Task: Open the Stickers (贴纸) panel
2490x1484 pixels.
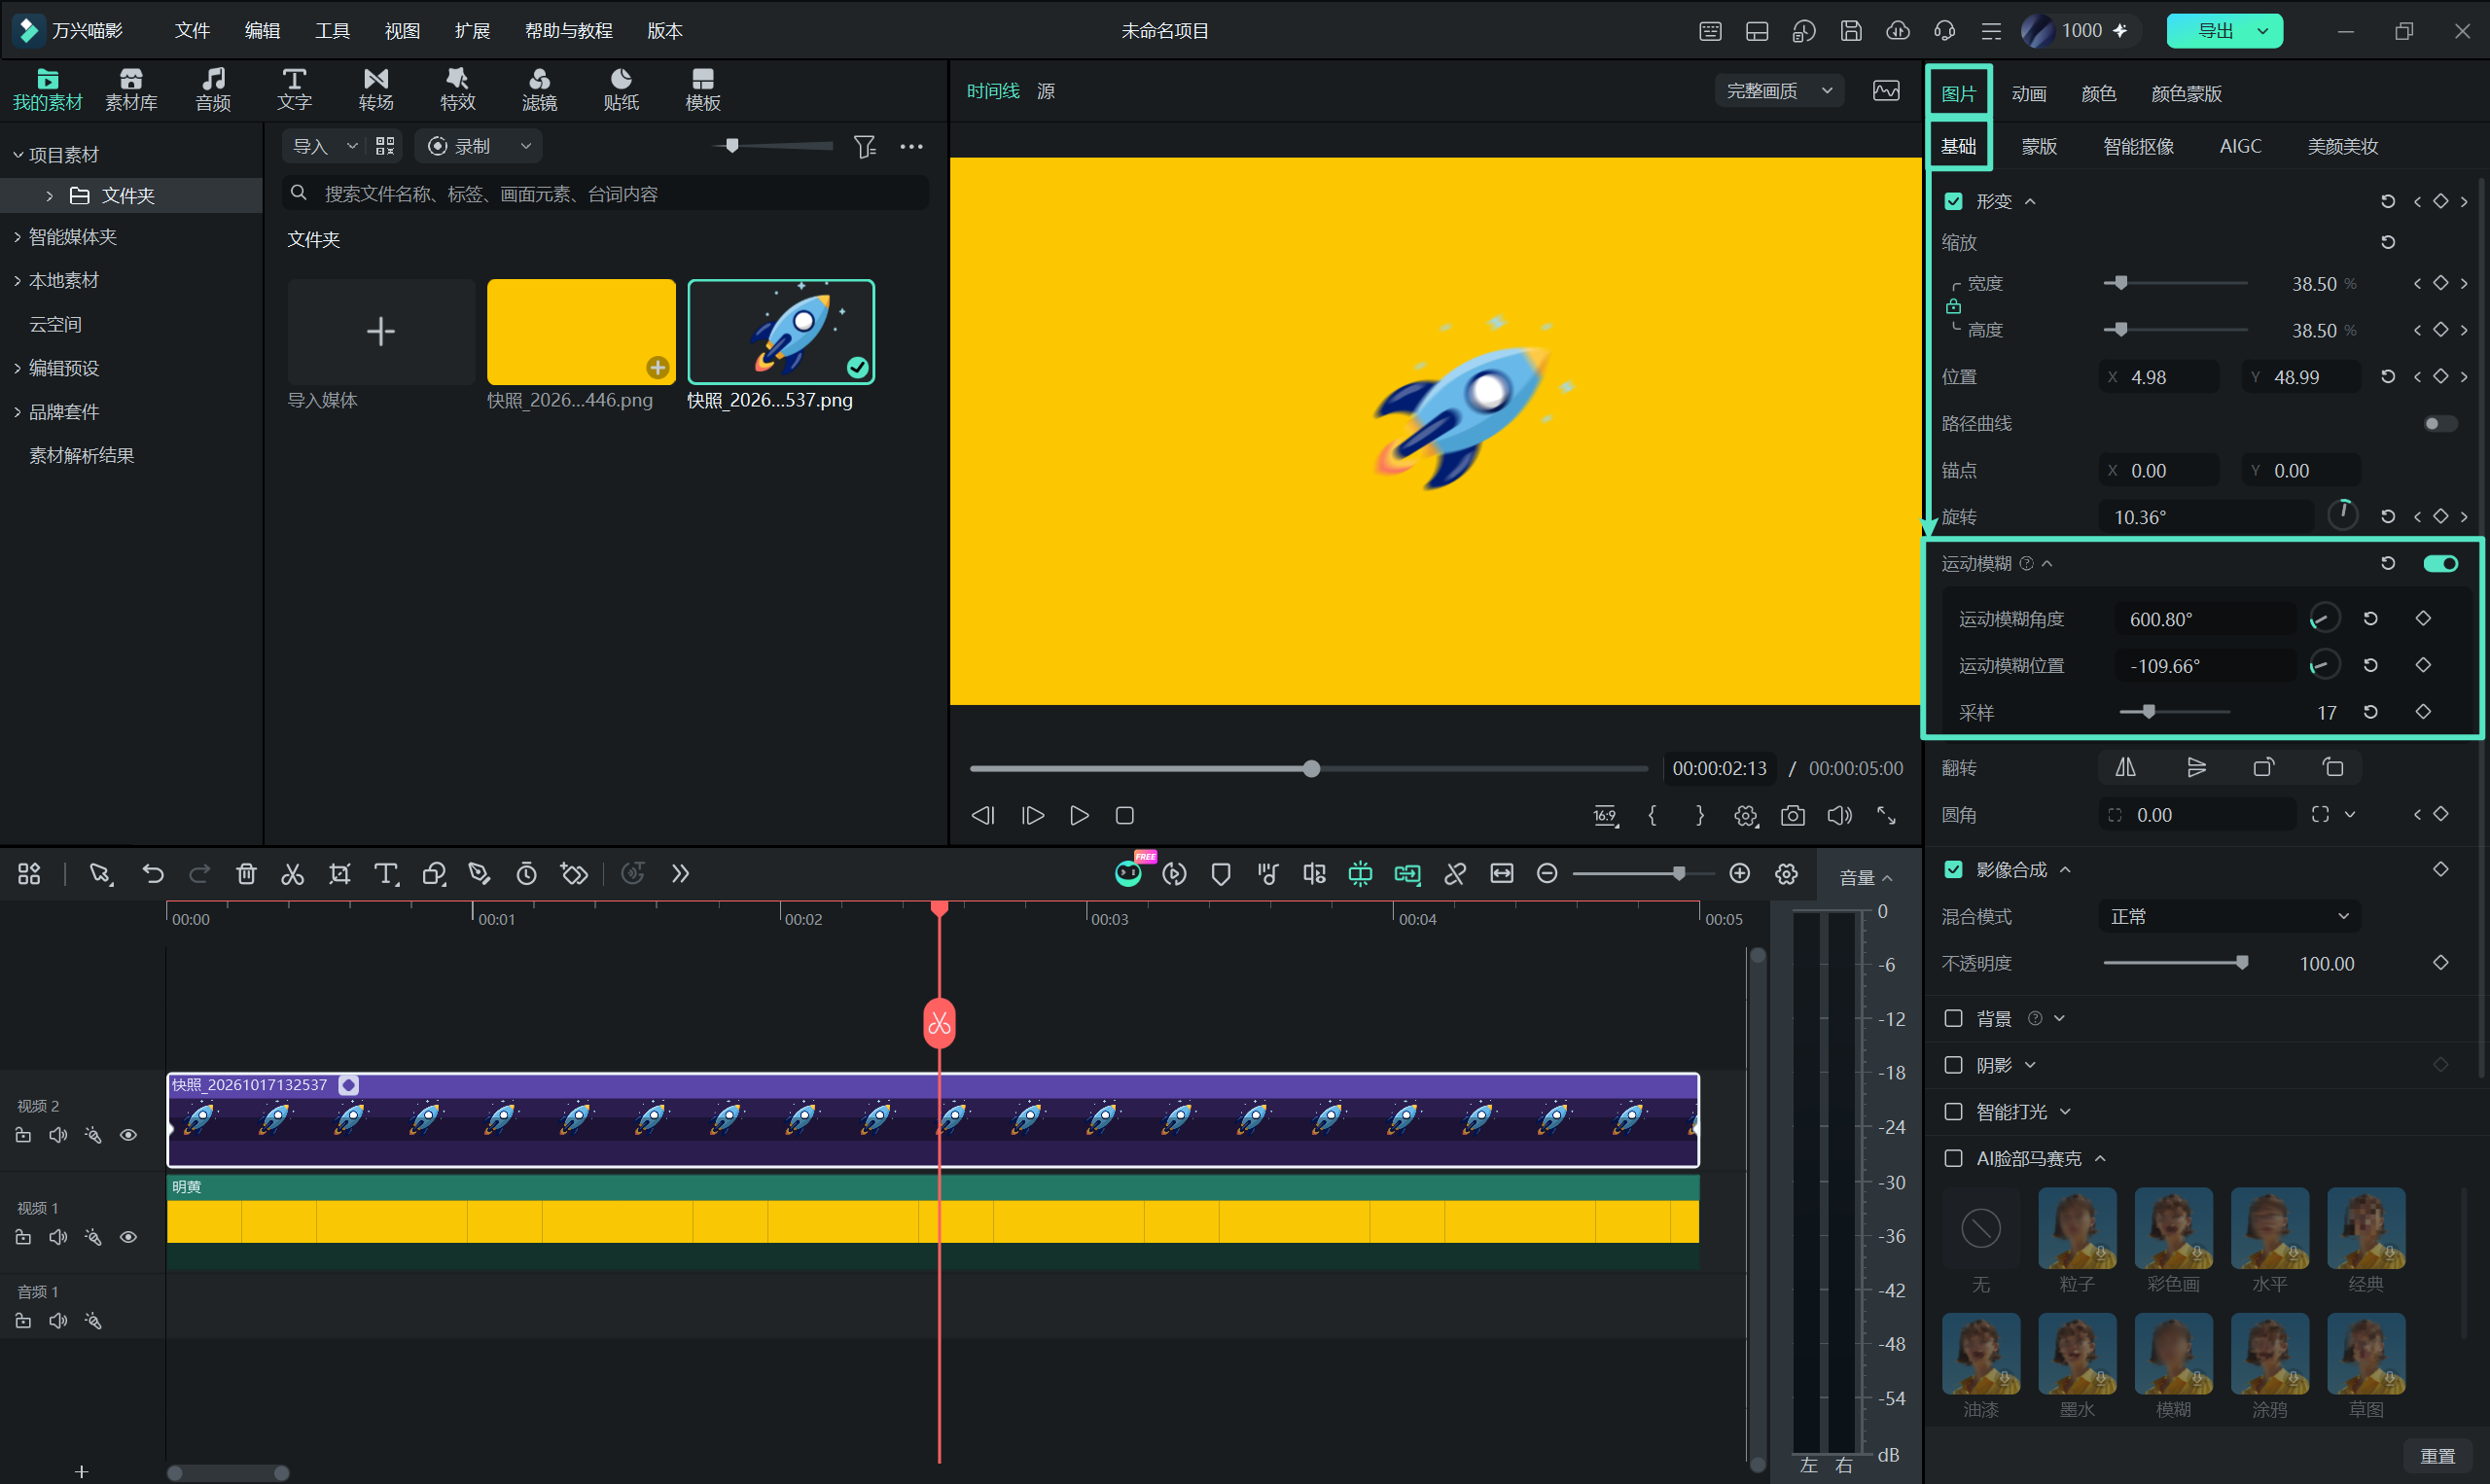Action: pyautogui.click(x=620, y=89)
